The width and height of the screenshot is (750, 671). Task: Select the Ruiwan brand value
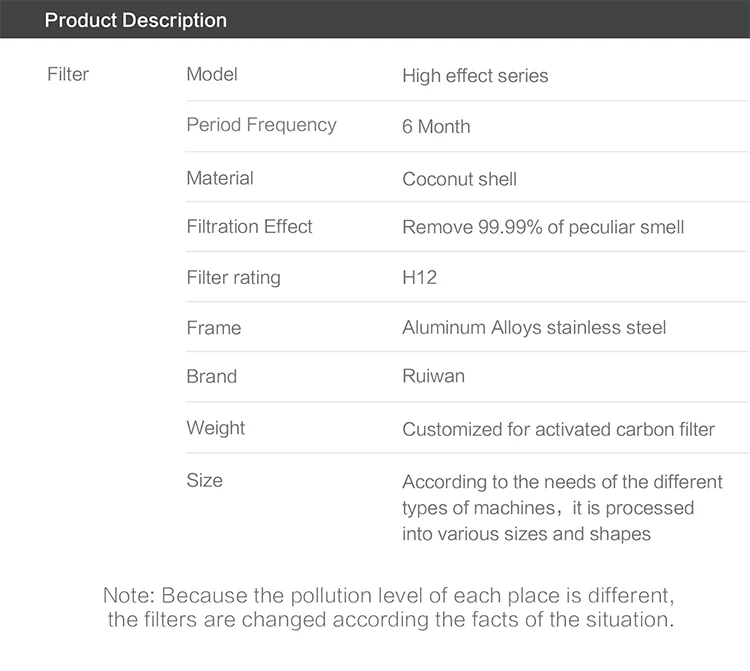433,376
